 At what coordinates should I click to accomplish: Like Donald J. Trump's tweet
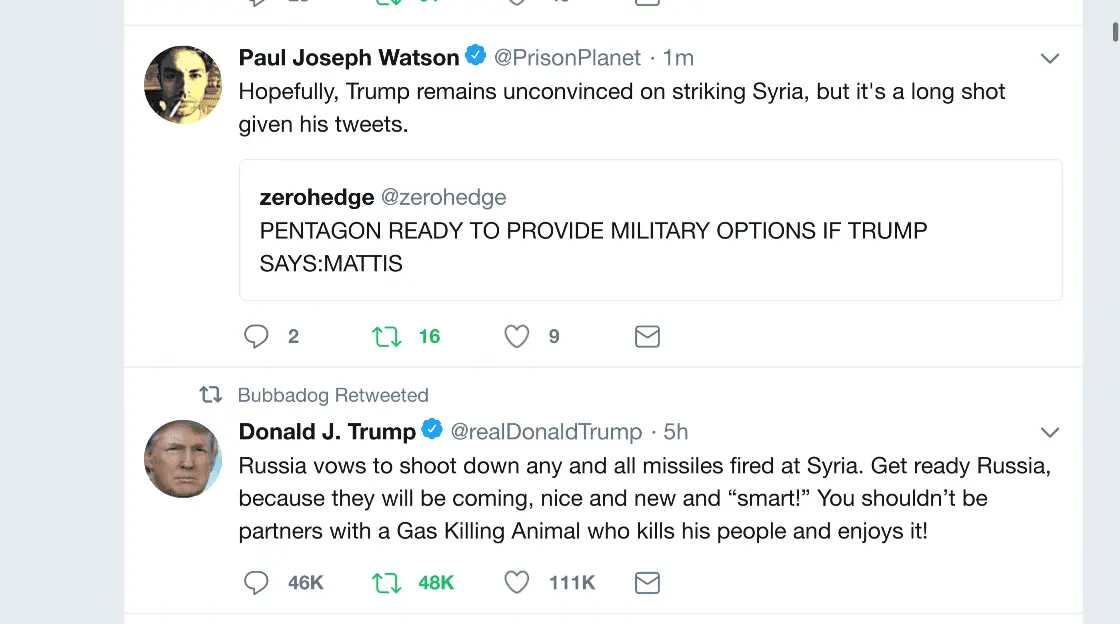(x=516, y=583)
